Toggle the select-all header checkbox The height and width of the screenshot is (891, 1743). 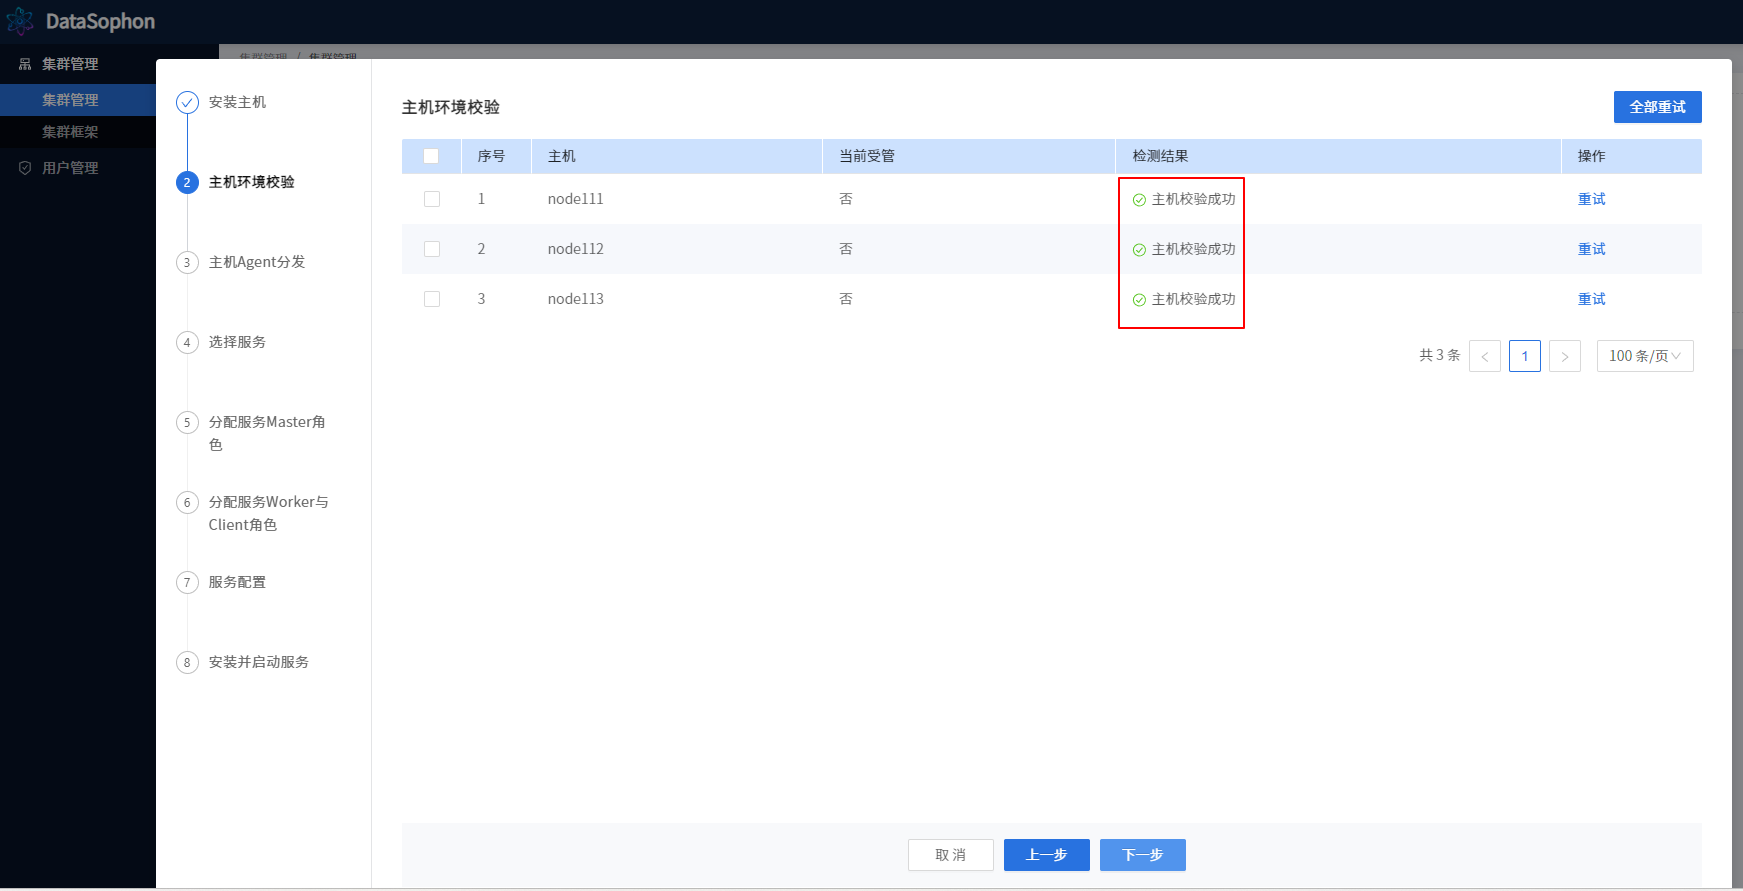point(431,156)
